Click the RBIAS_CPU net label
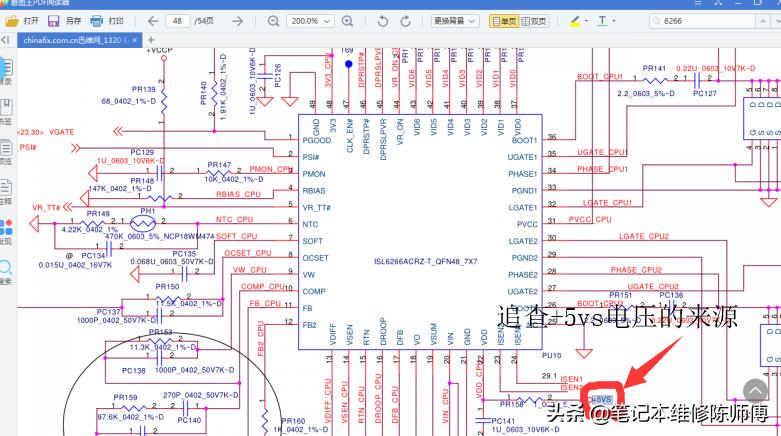781x436 pixels. (x=238, y=194)
